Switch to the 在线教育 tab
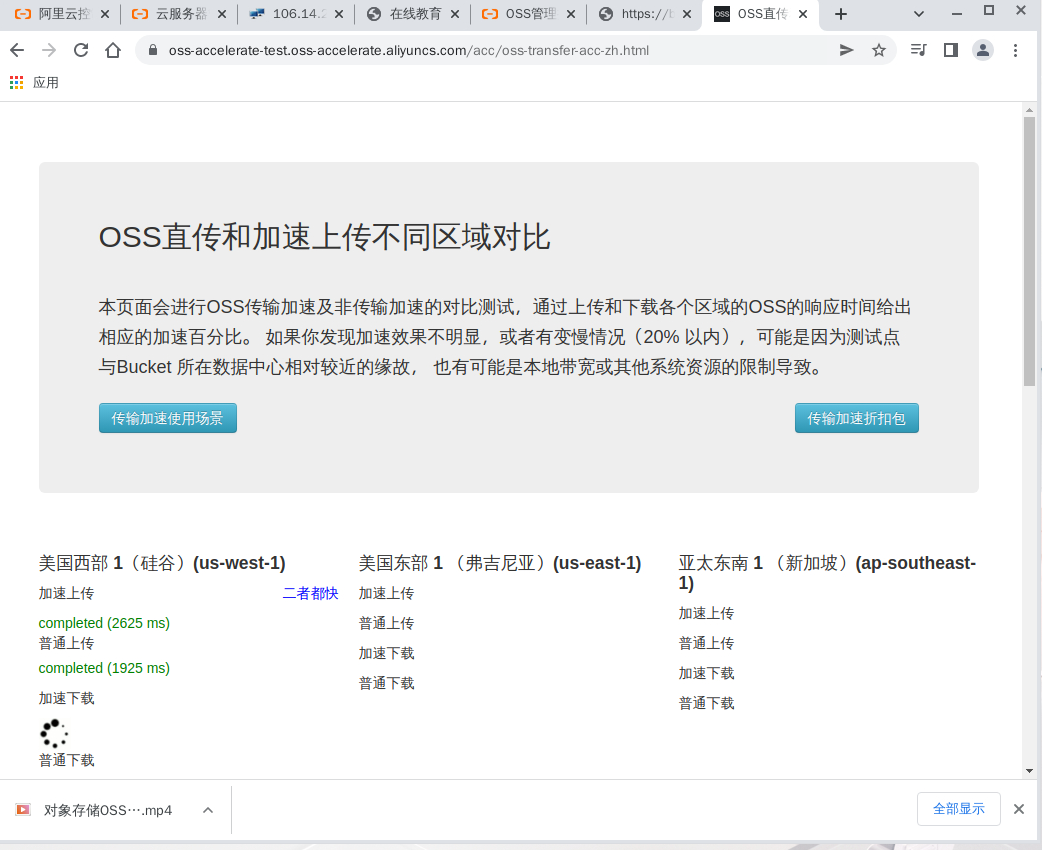Image resolution: width=1042 pixels, height=850 pixels. pyautogui.click(x=411, y=14)
